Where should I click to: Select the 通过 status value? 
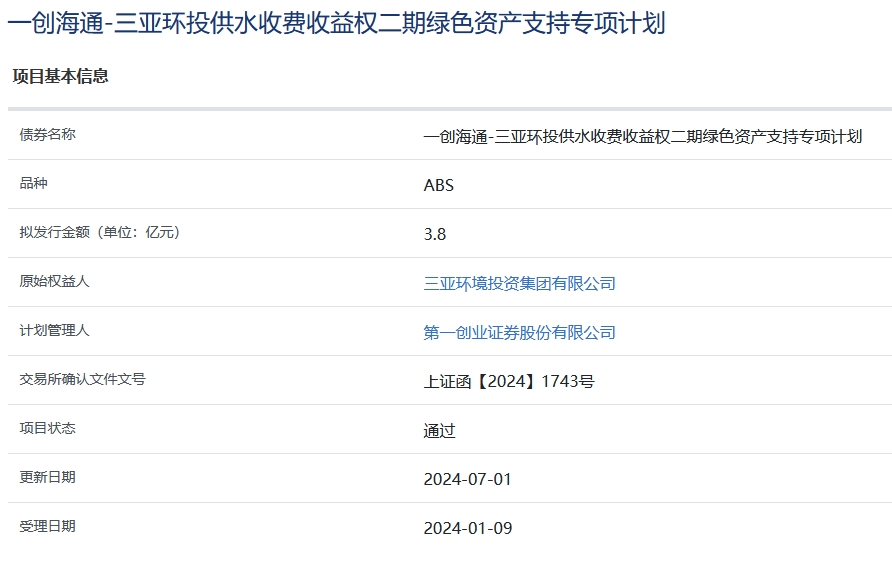coord(439,431)
